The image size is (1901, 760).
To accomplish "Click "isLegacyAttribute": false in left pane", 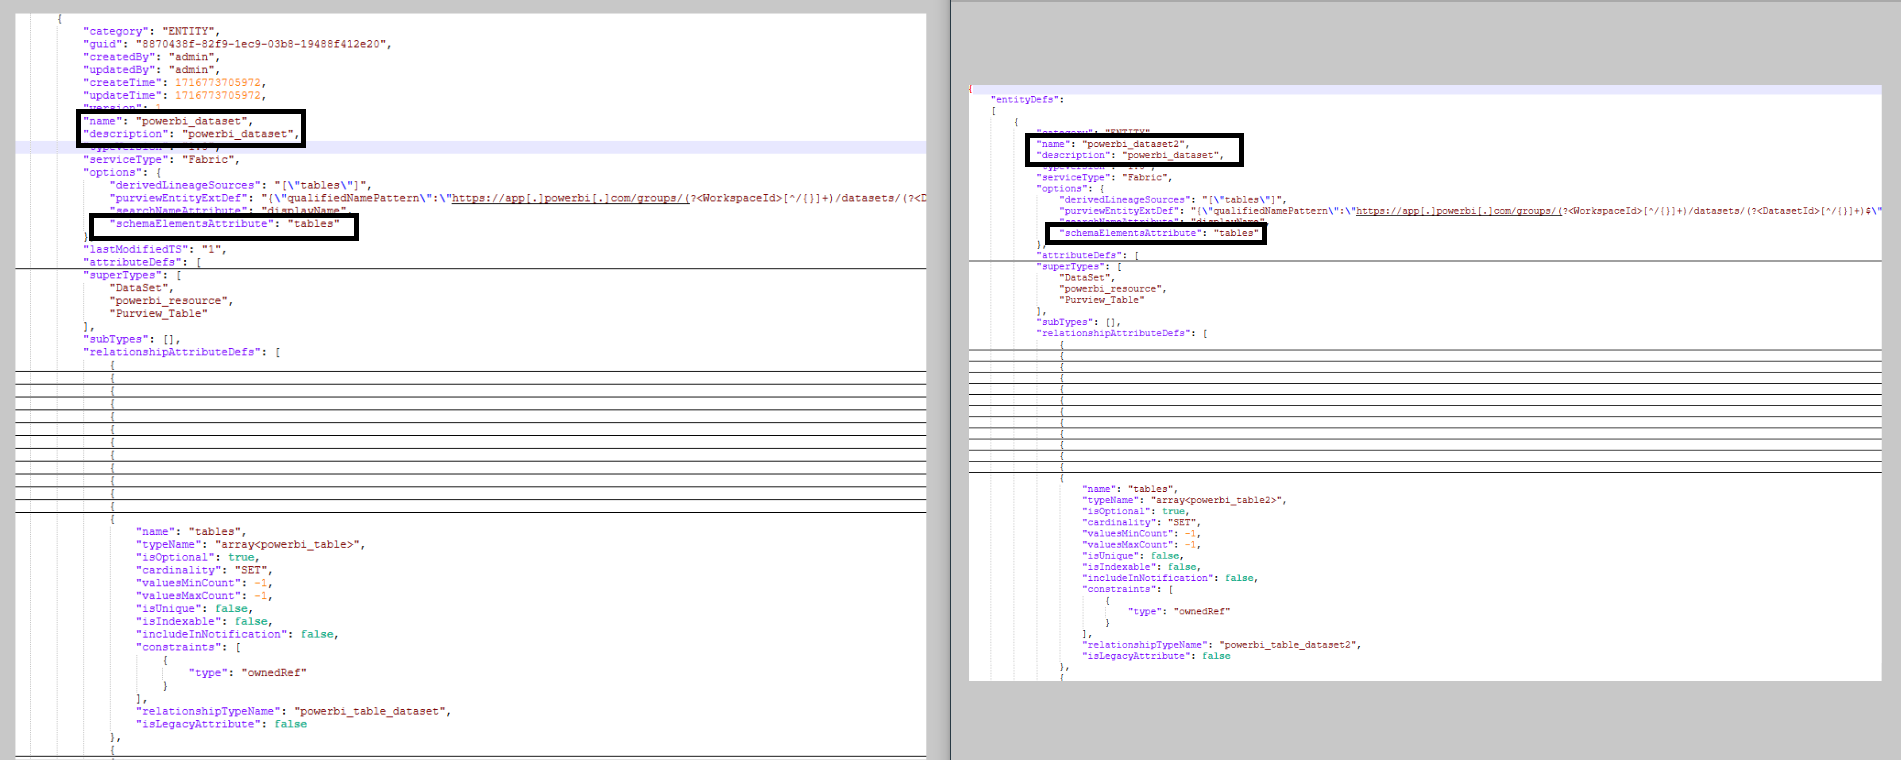I will (x=222, y=725).
